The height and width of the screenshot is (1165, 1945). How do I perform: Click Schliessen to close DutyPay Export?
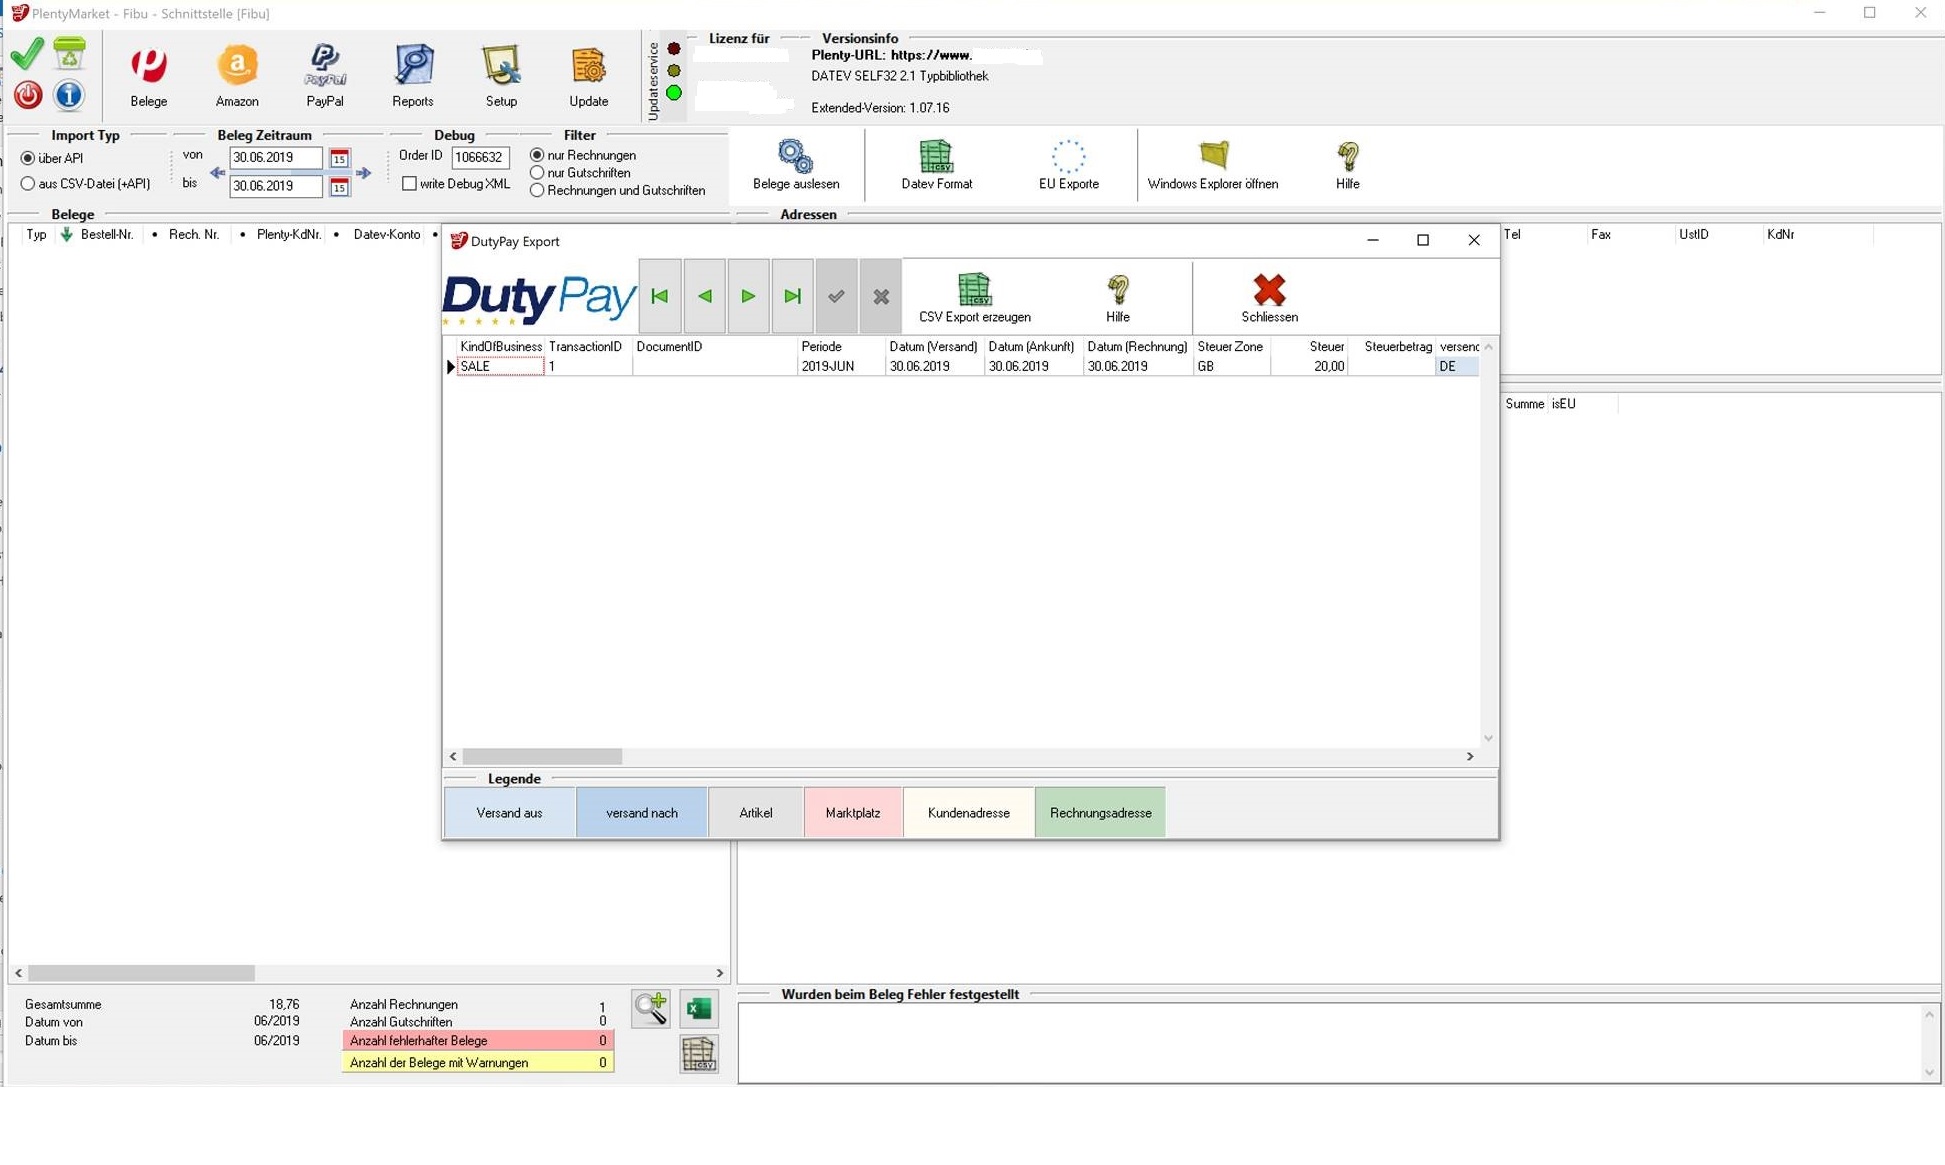click(x=1270, y=298)
